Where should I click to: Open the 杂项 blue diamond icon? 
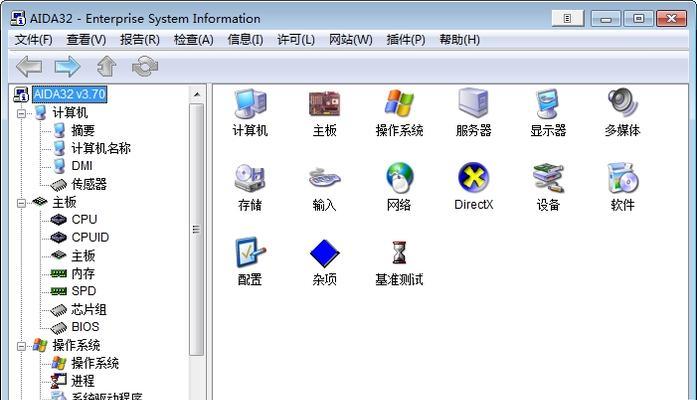click(324, 262)
